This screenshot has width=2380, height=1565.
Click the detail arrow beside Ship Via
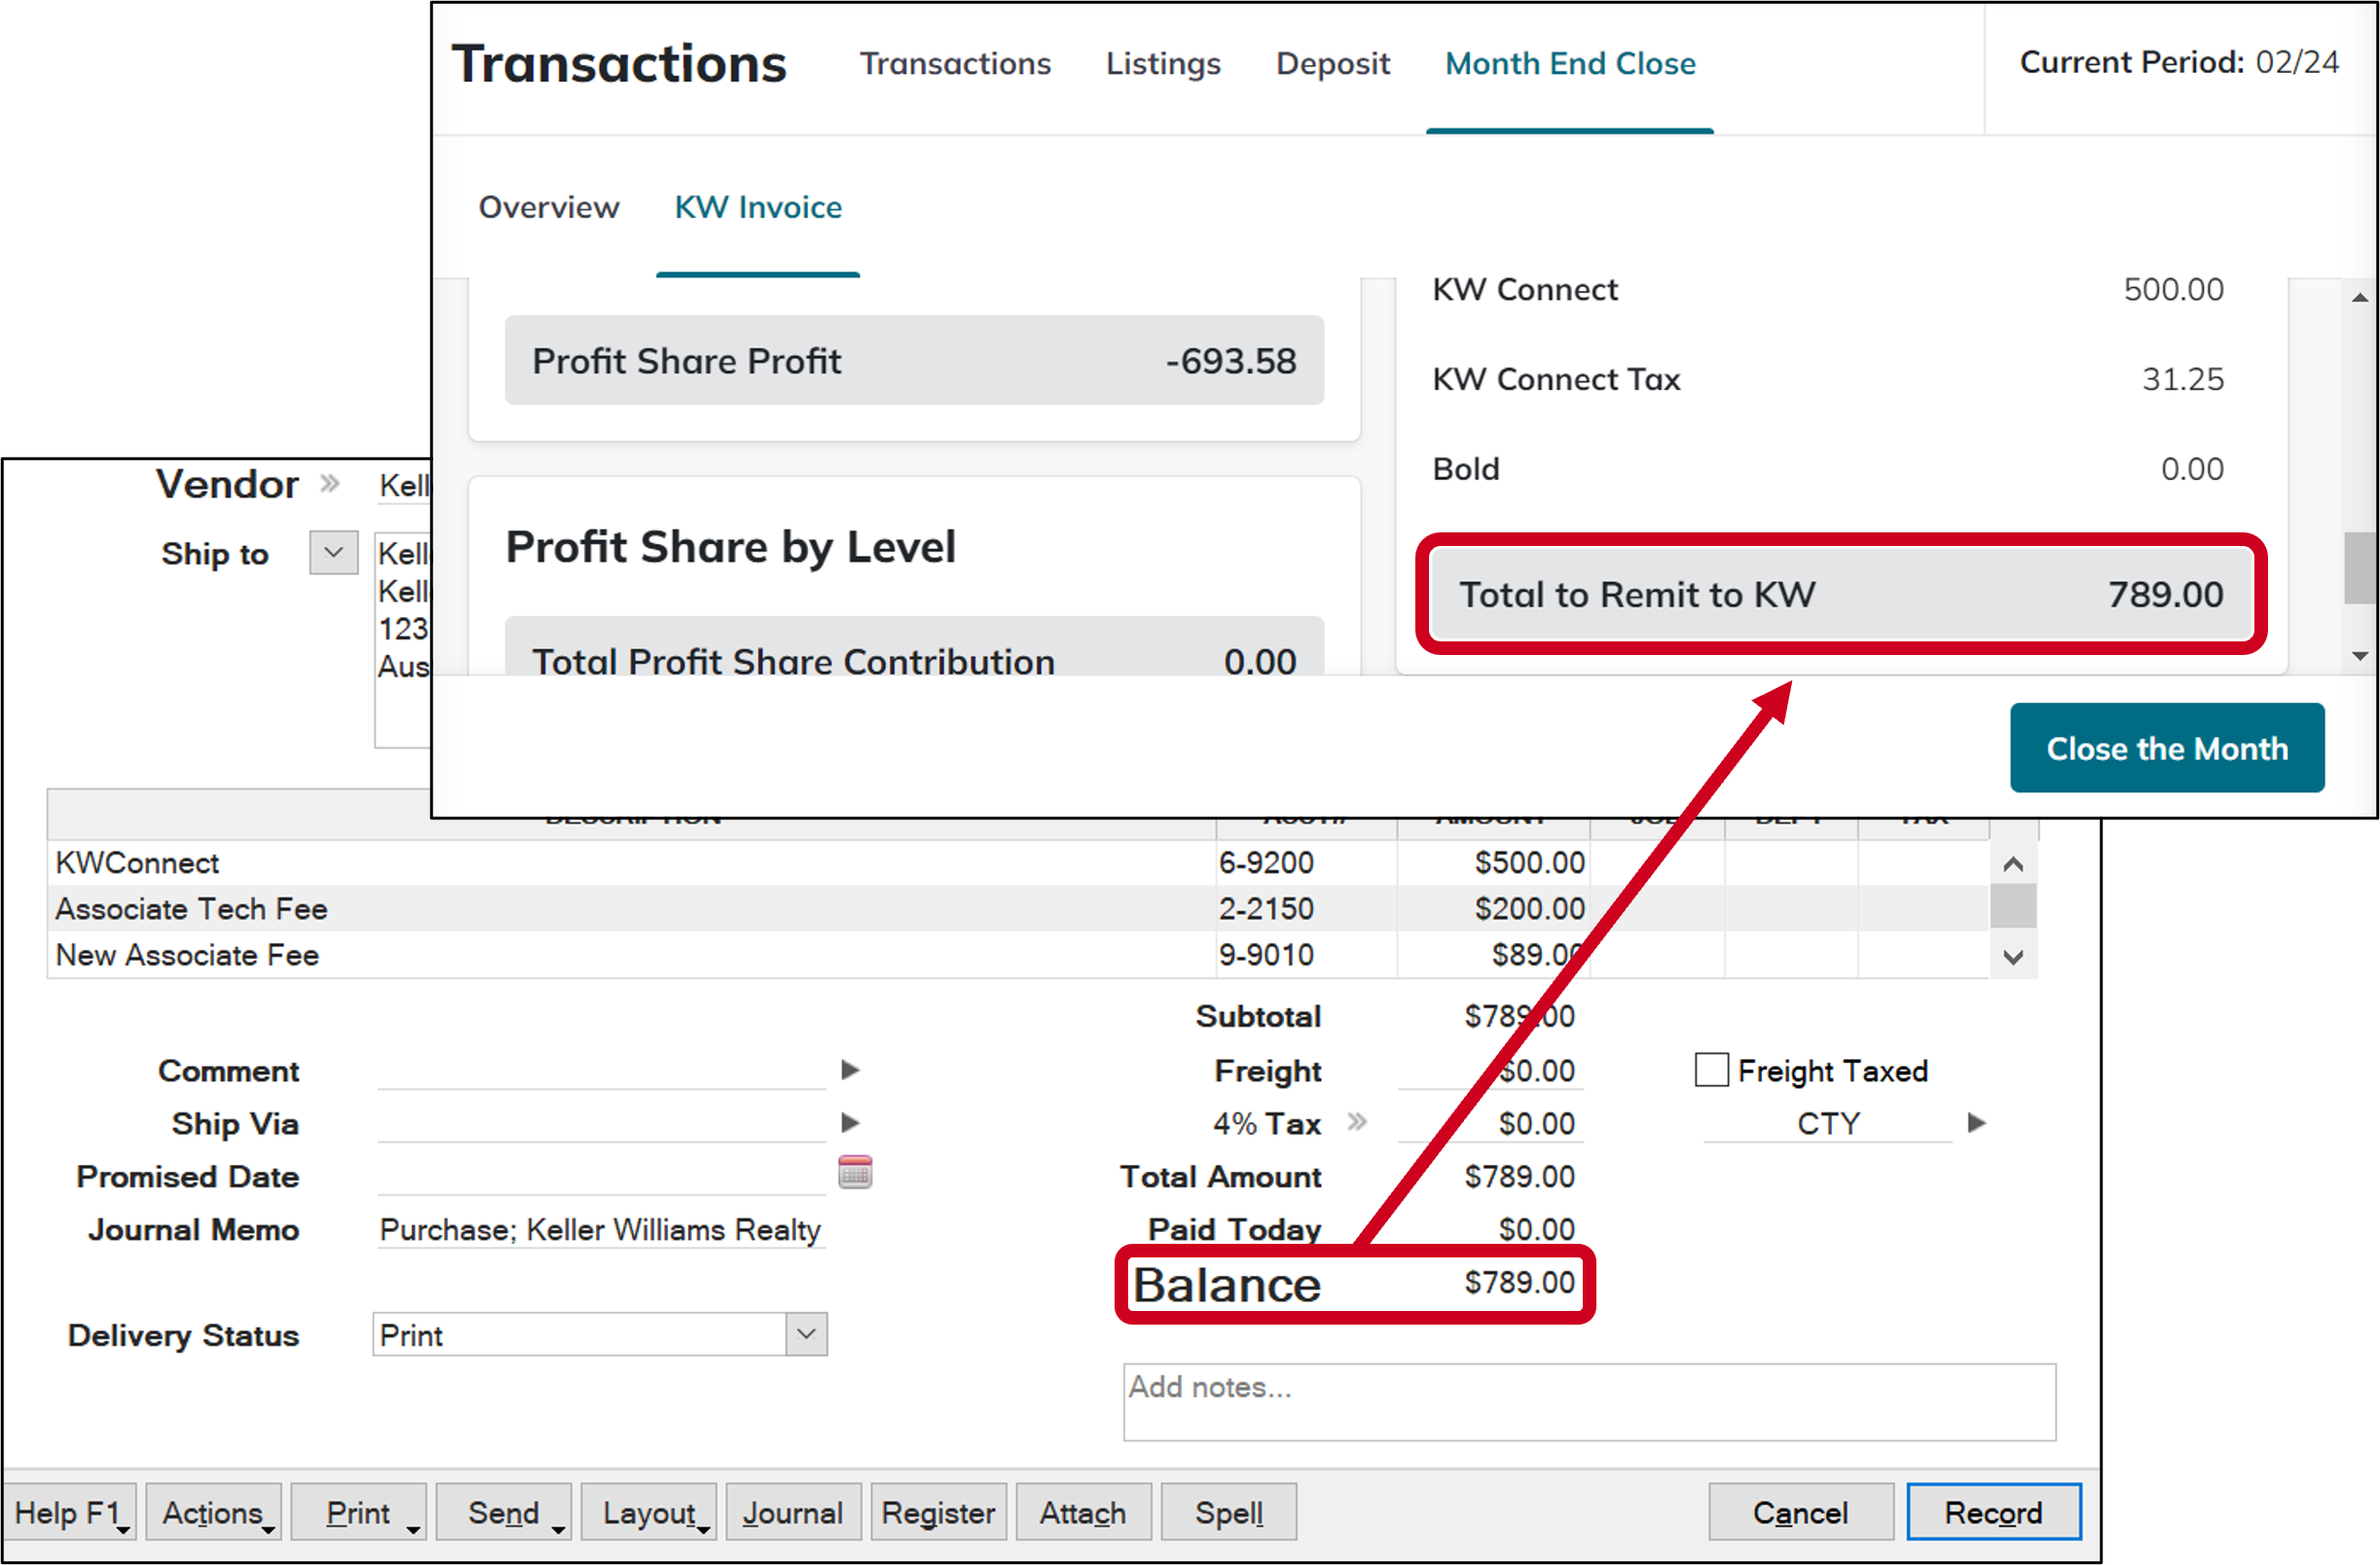click(851, 1123)
